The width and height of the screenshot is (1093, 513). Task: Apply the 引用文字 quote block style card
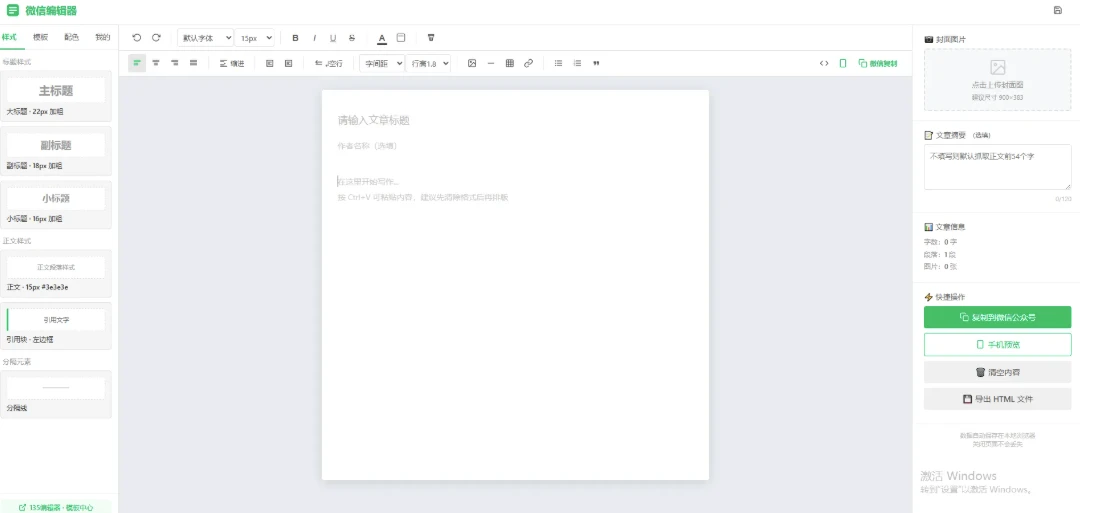[56, 326]
